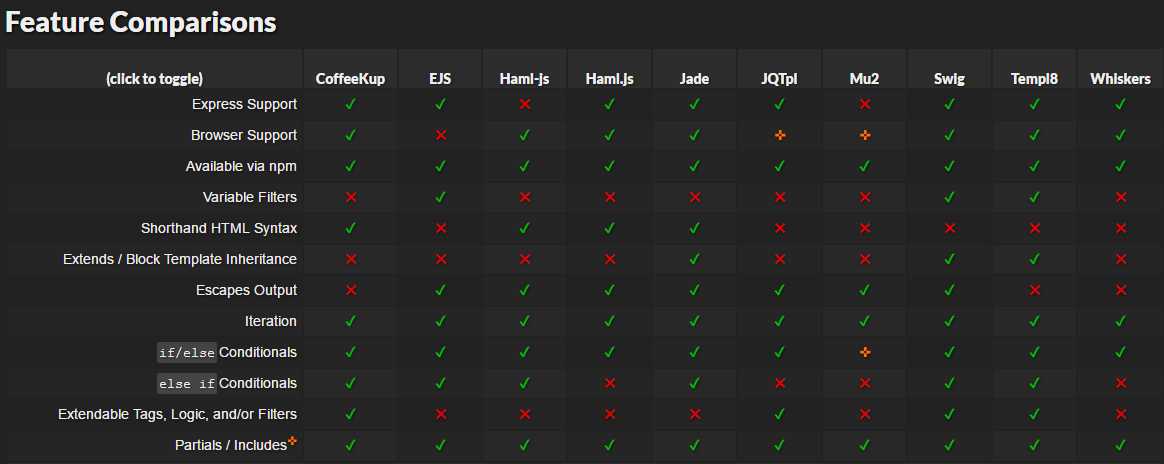Click the Available via npm row label
Screen dimensions: 1164x464
[241, 166]
